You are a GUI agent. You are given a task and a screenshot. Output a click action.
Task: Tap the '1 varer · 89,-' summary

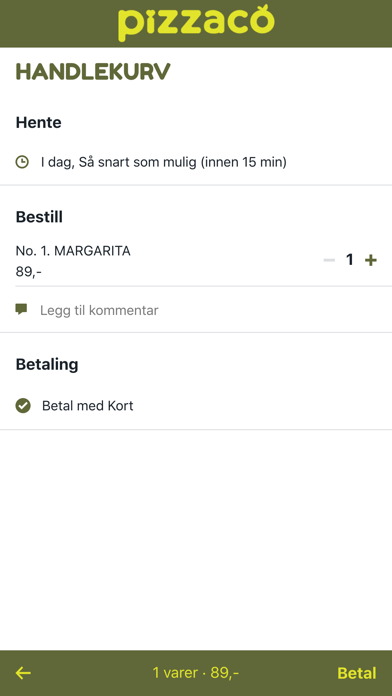pos(196,673)
